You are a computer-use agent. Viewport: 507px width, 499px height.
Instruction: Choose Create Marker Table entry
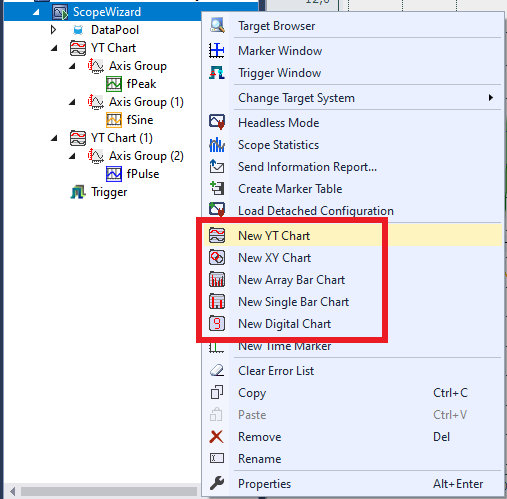(x=353, y=189)
